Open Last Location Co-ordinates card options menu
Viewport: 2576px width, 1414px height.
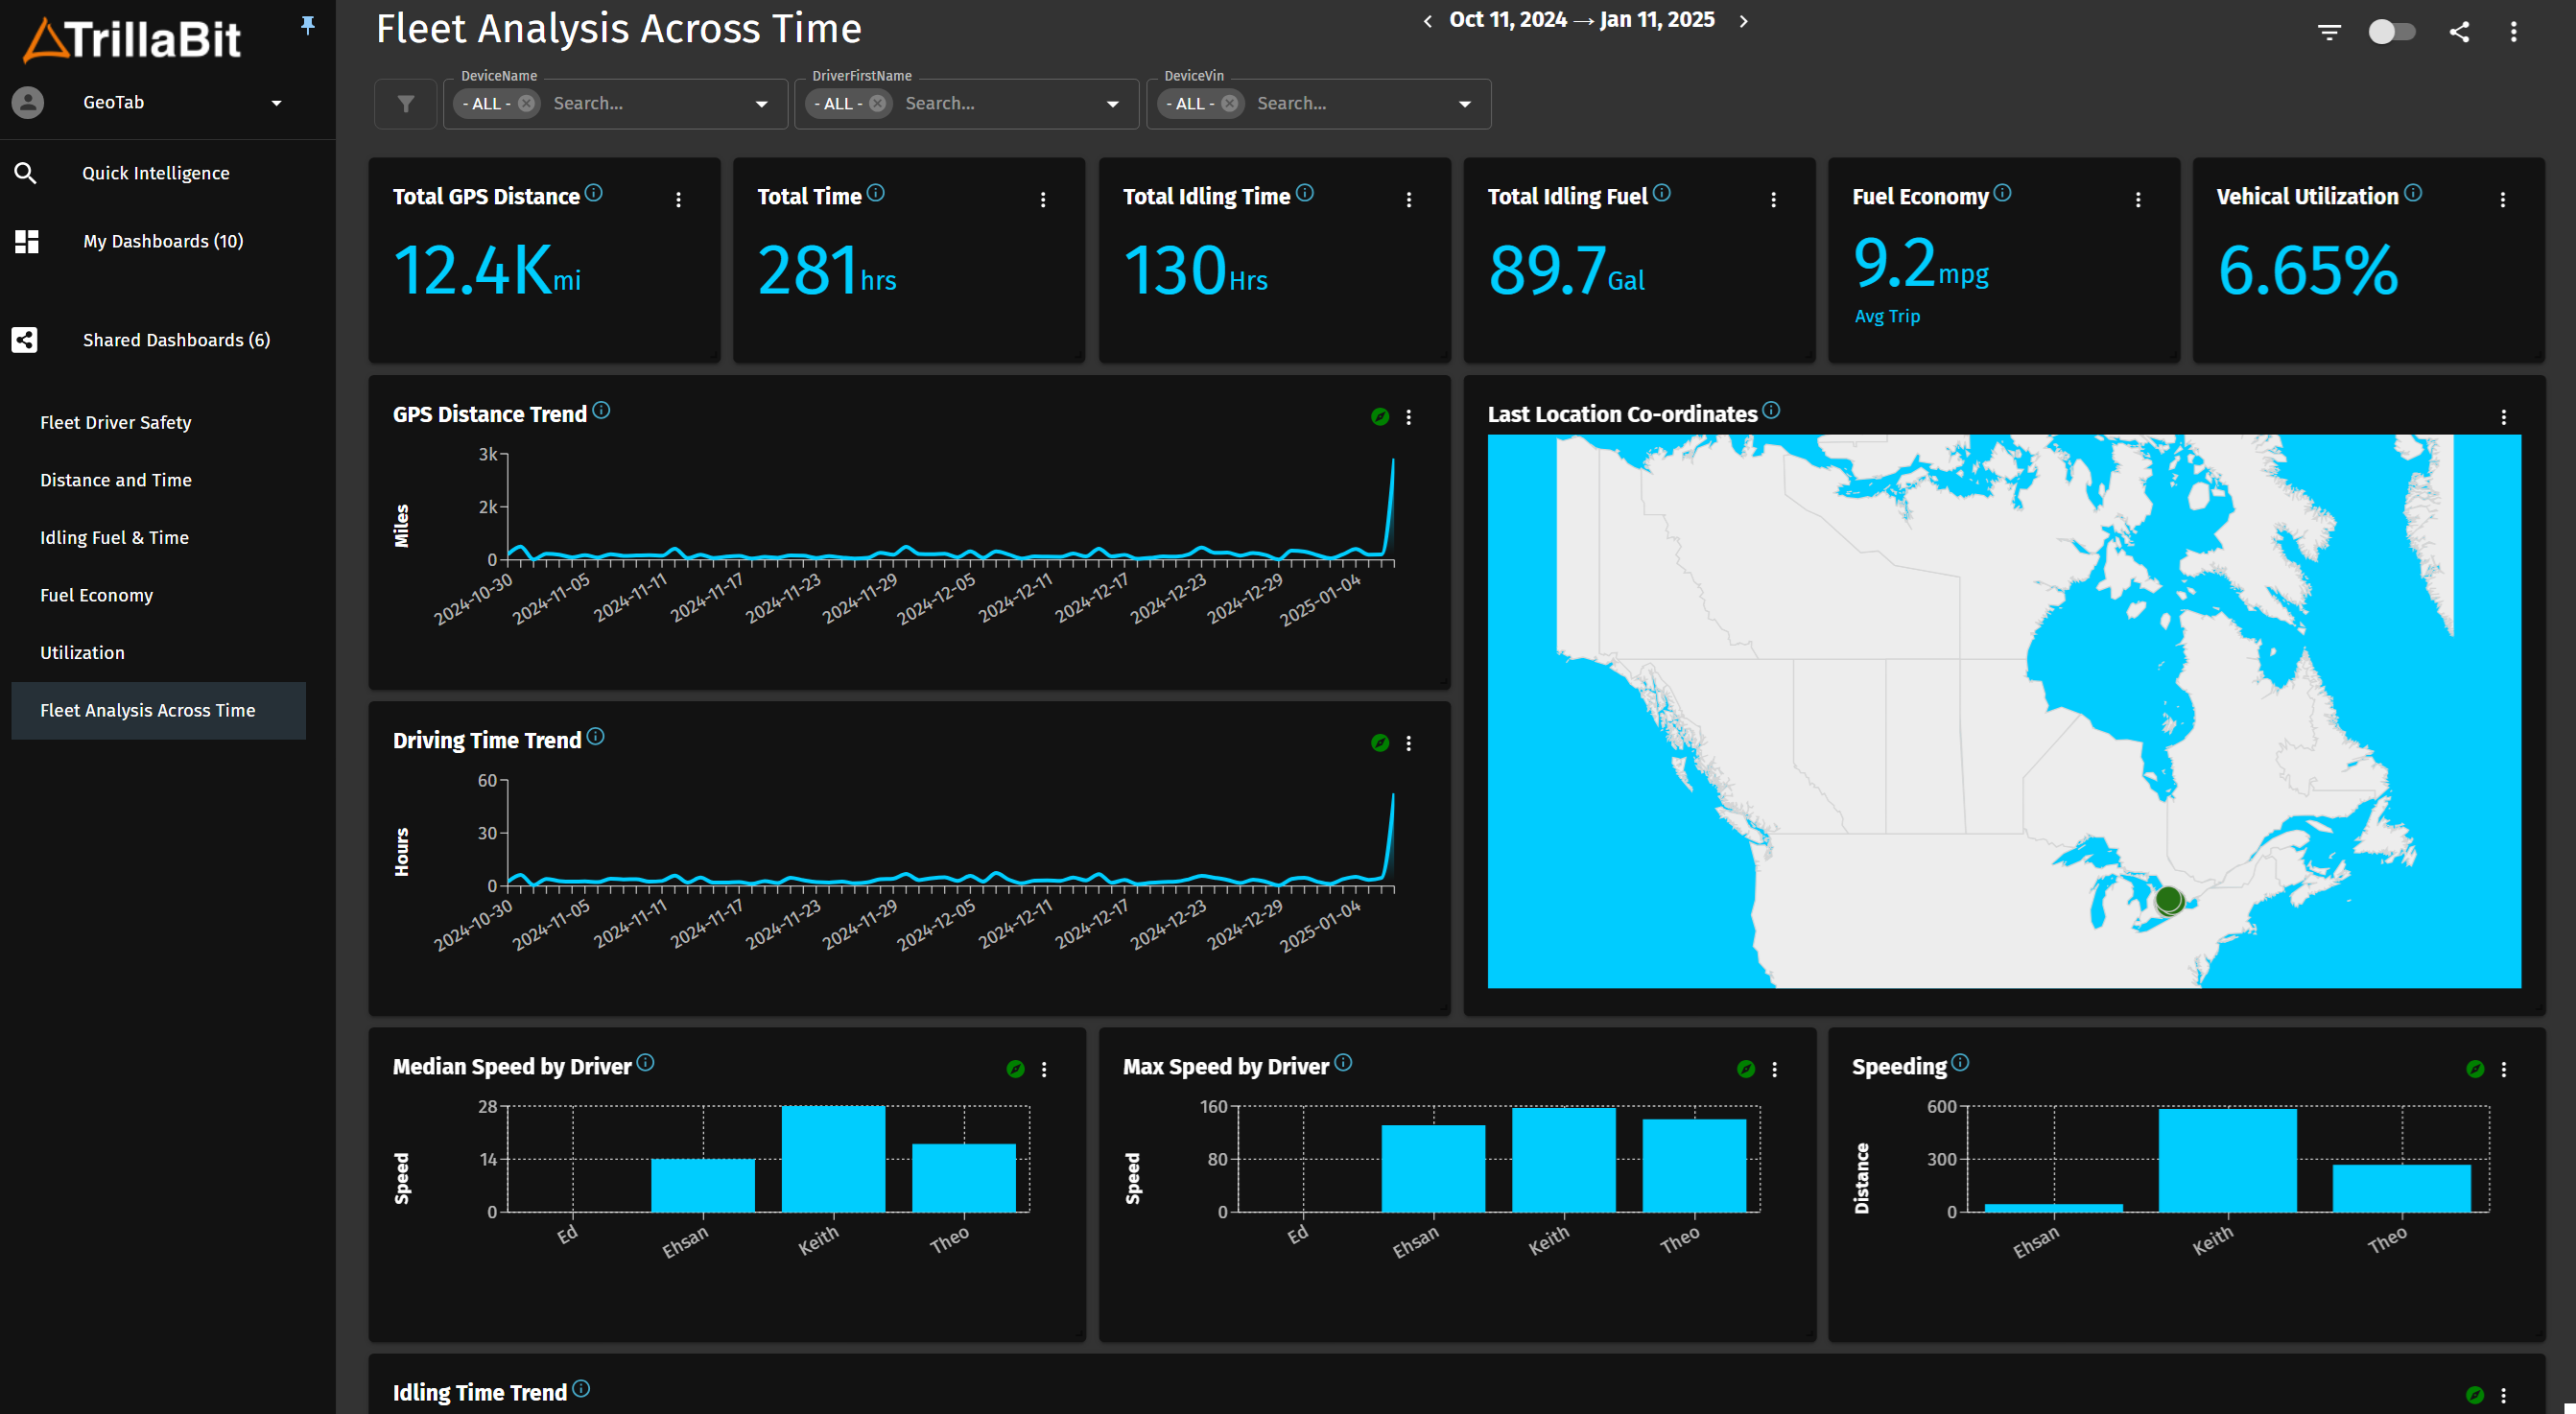point(2503,417)
